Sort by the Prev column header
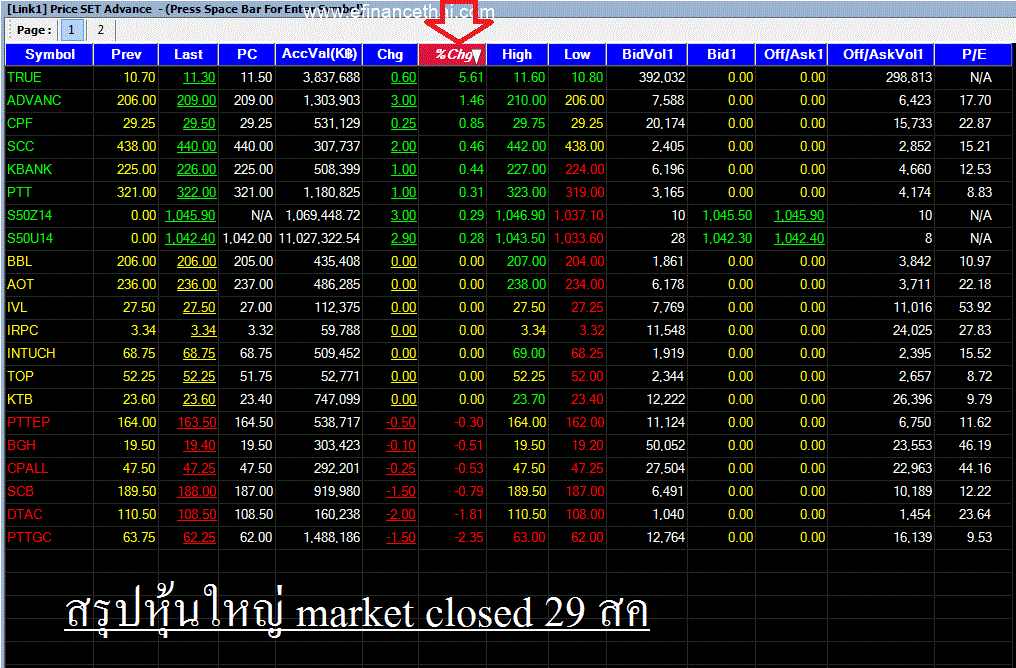 pyautogui.click(x=126, y=54)
